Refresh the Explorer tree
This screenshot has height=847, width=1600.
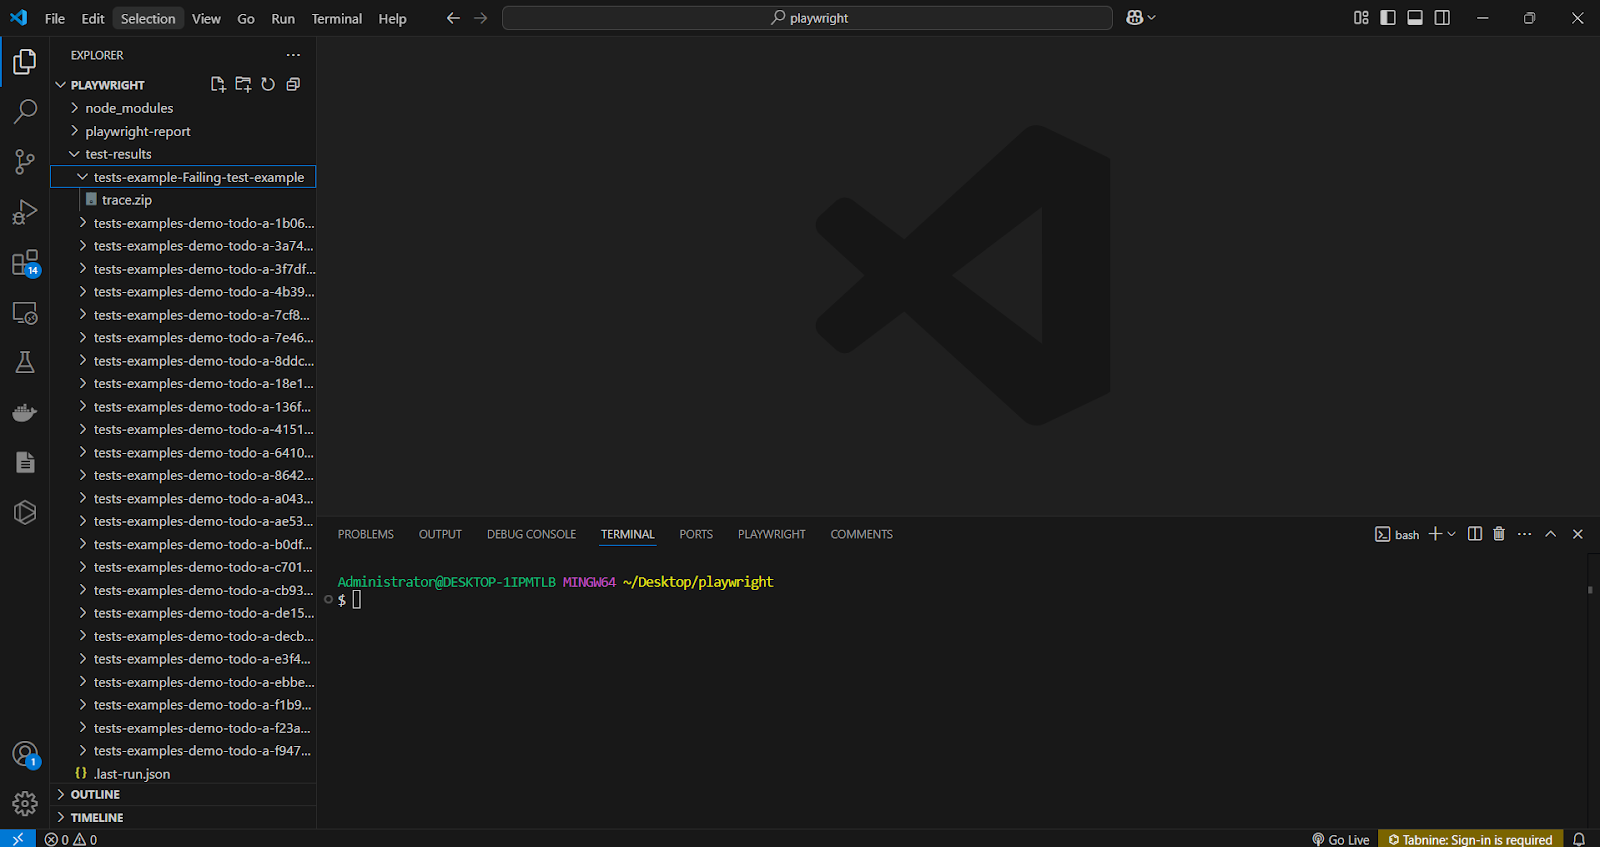tap(268, 85)
